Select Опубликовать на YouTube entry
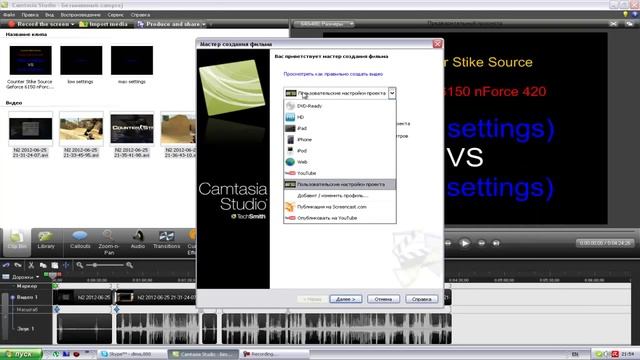The height and width of the screenshot is (360, 640). tap(340, 218)
